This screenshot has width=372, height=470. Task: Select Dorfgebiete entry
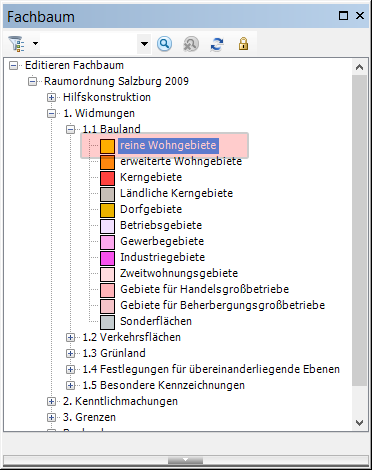point(151,209)
